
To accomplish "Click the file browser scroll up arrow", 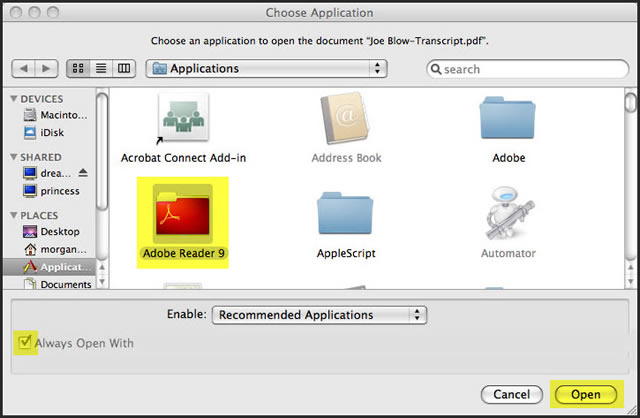I will pyautogui.click(x=631, y=268).
